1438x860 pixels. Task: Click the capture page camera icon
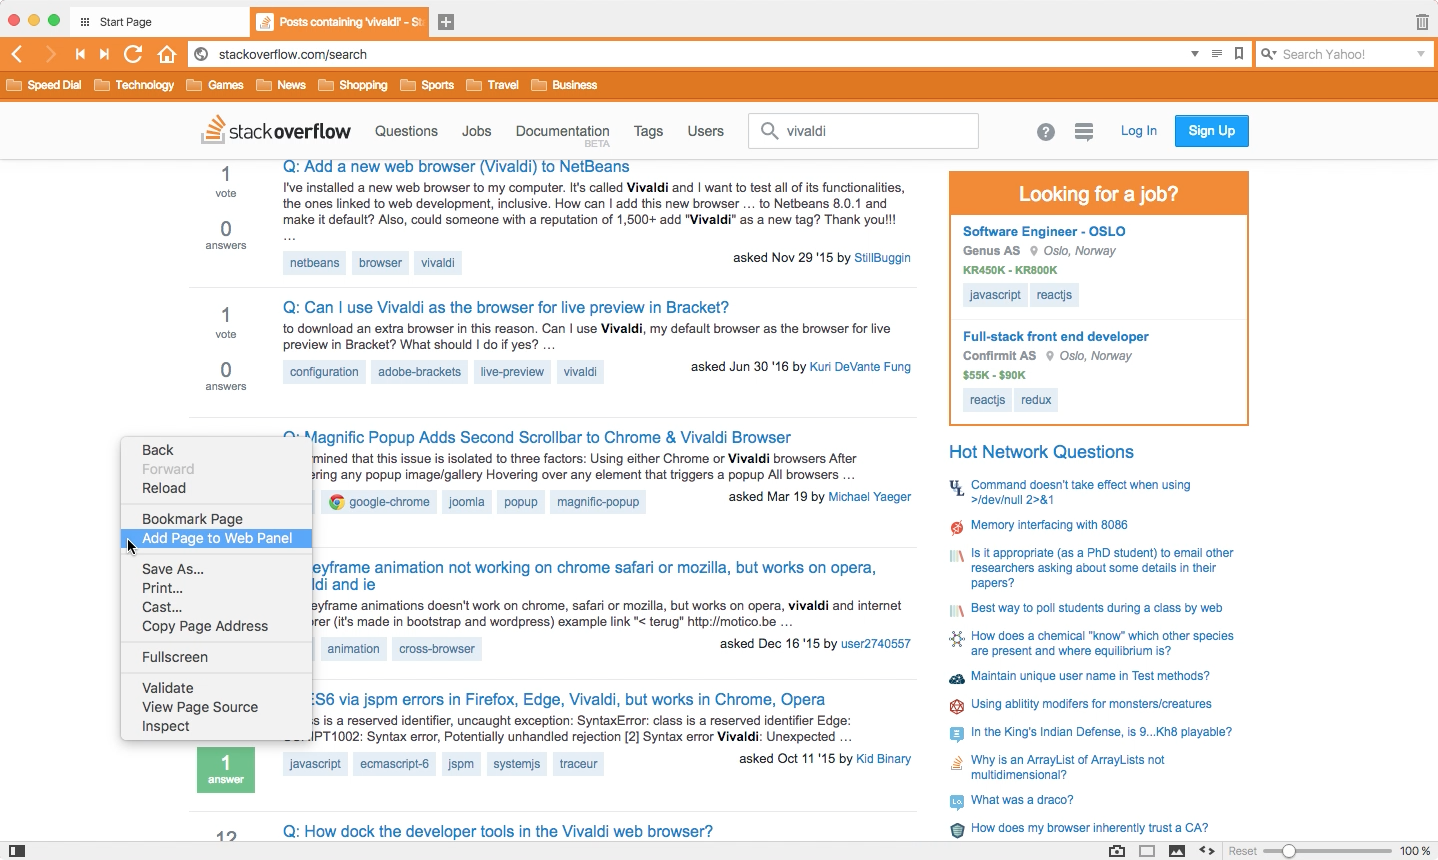1117,851
